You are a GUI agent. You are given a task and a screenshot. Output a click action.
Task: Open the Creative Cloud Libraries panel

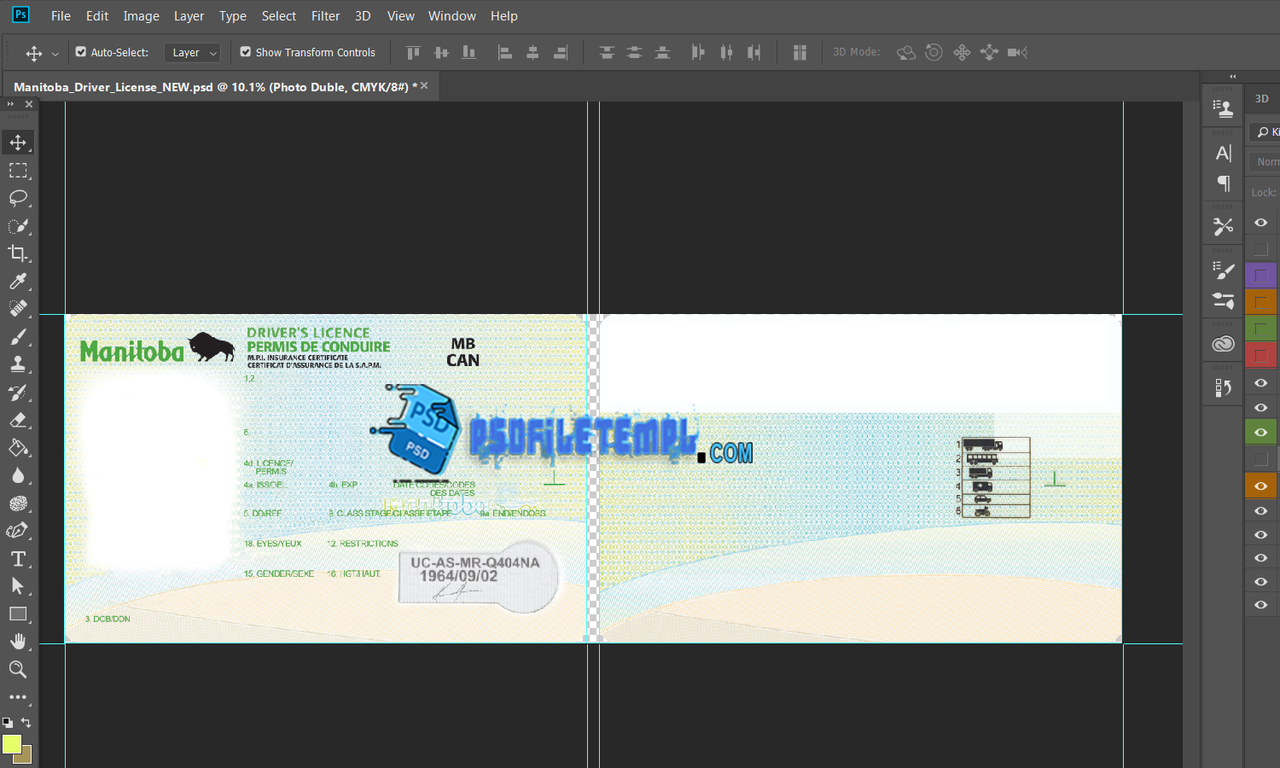[x=1222, y=344]
